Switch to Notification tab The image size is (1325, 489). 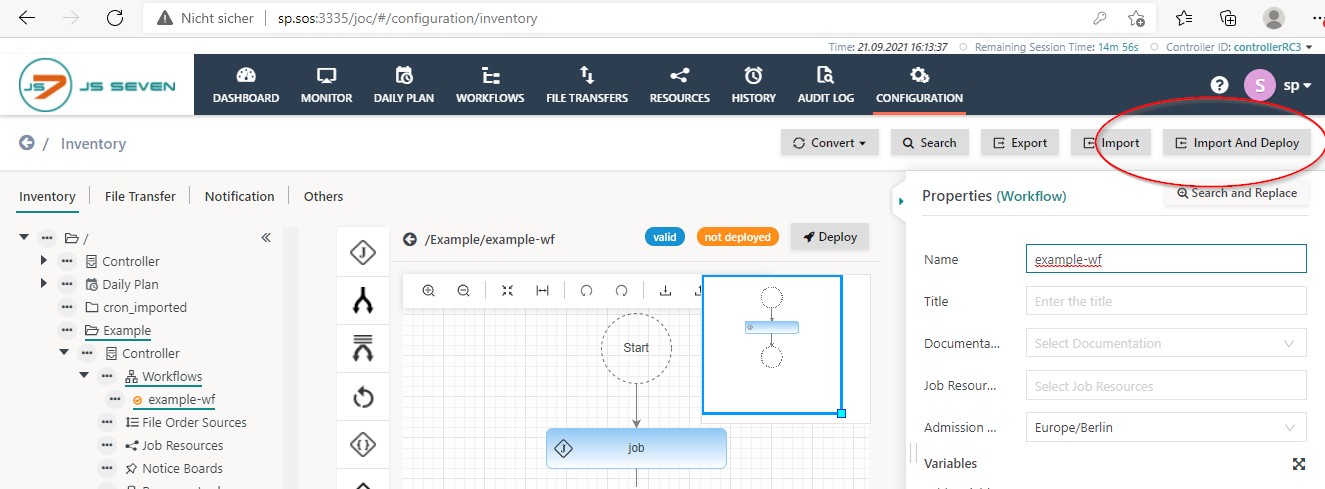coord(240,197)
